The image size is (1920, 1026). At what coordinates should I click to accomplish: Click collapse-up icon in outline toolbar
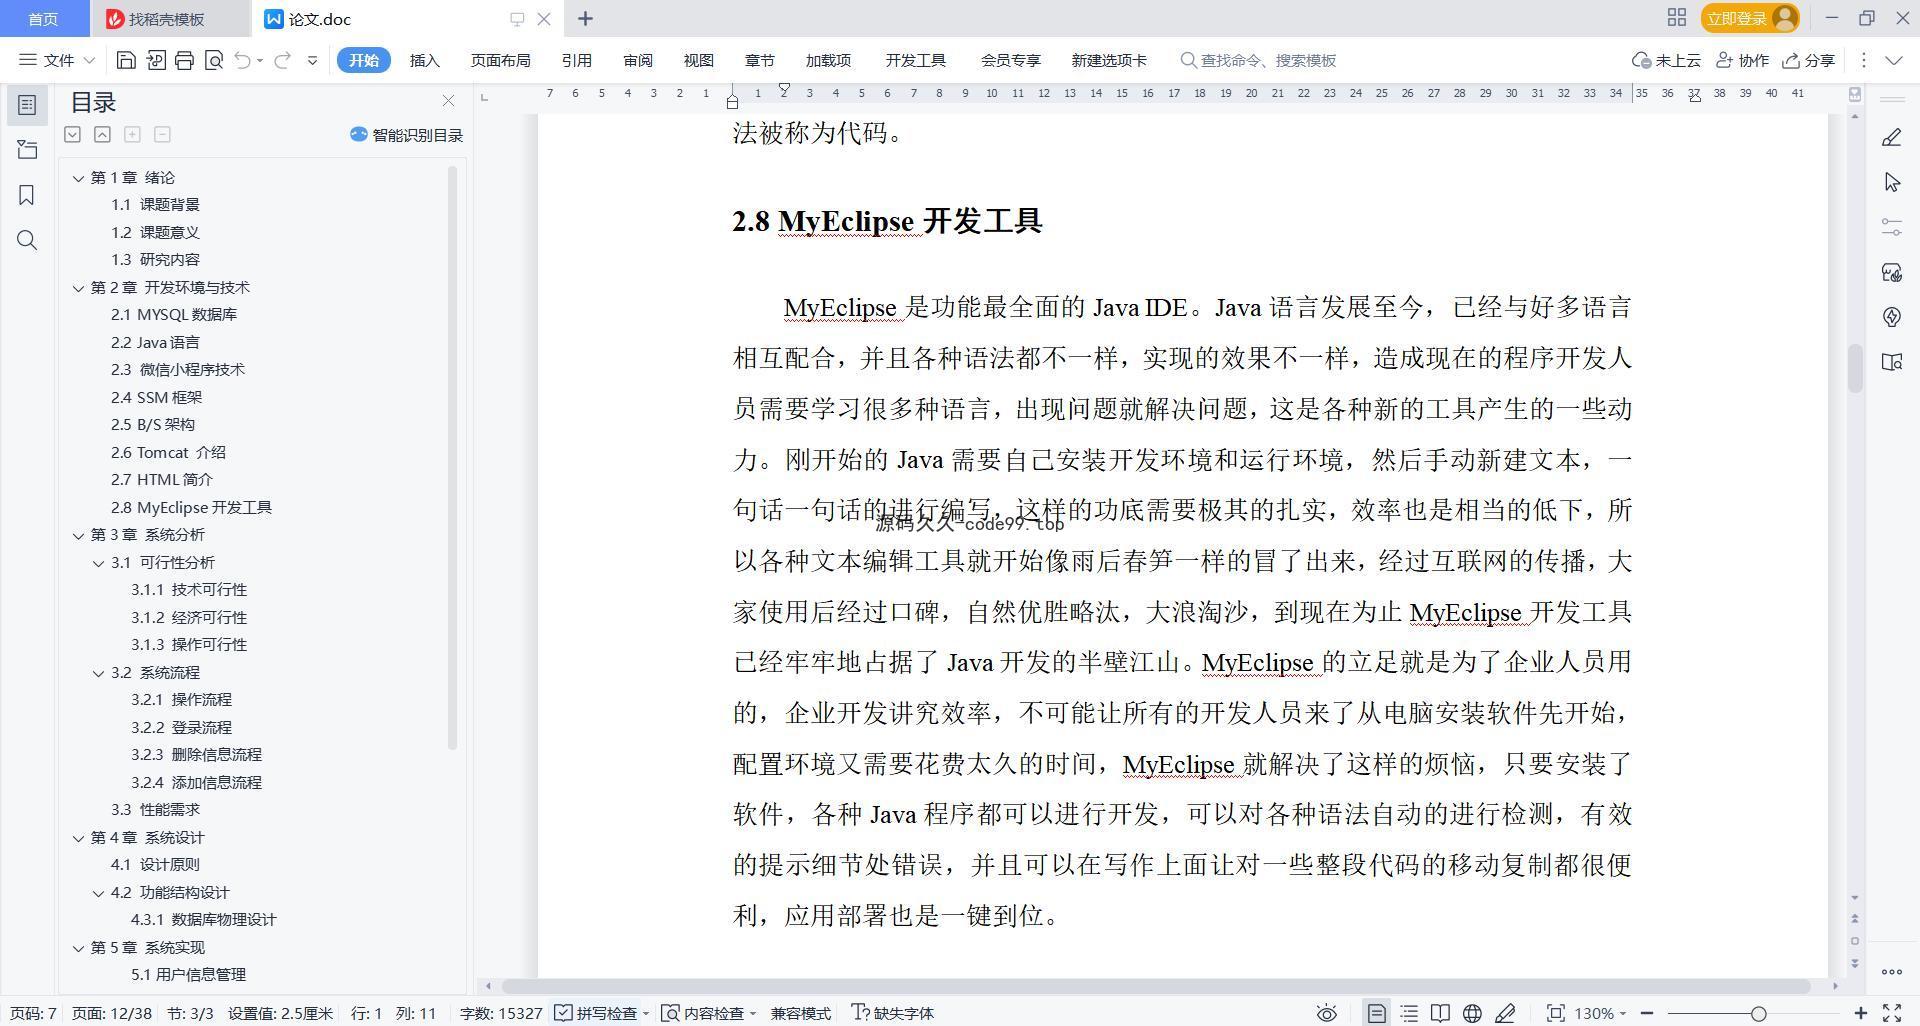[102, 134]
